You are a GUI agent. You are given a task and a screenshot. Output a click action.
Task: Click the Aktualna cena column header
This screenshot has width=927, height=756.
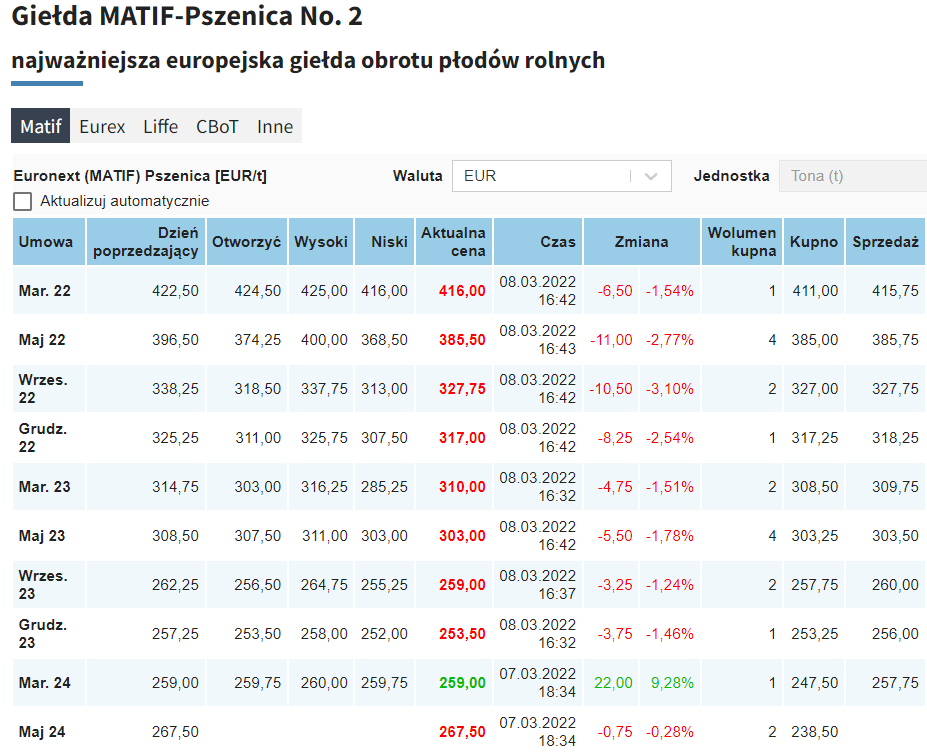tap(453, 242)
